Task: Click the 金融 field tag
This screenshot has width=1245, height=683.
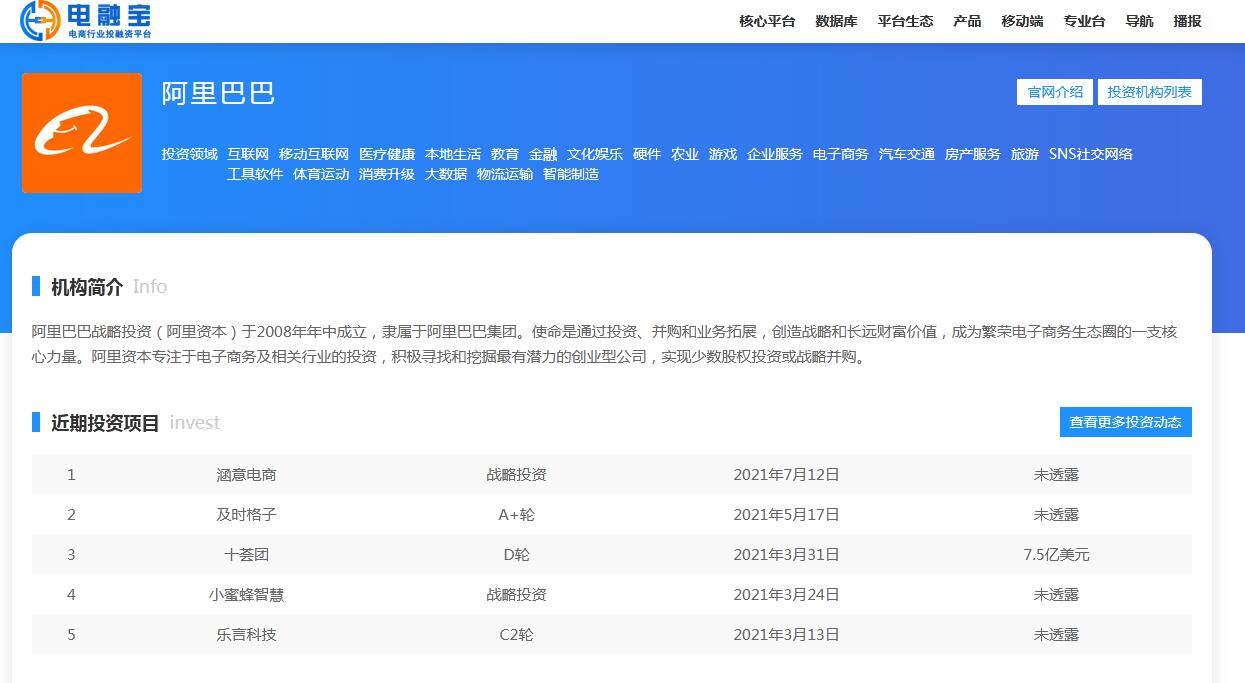Action: coord(543,154)
